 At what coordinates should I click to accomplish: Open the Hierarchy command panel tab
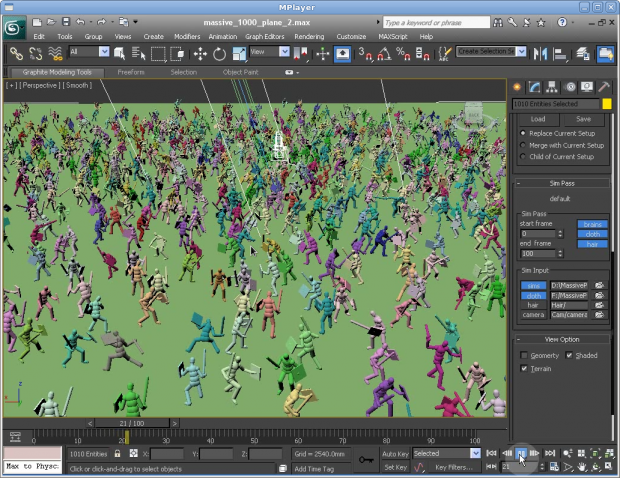(x=552, y=87)
